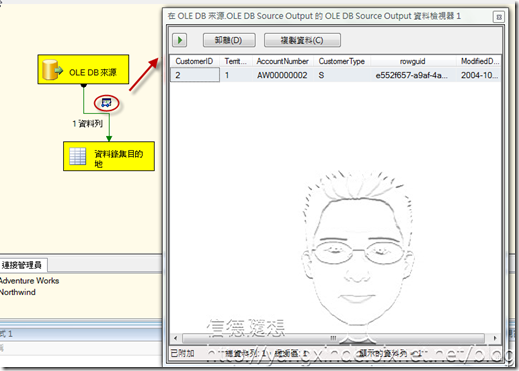Click the 複製資料(C) copy data button

[x=302, y=40]
